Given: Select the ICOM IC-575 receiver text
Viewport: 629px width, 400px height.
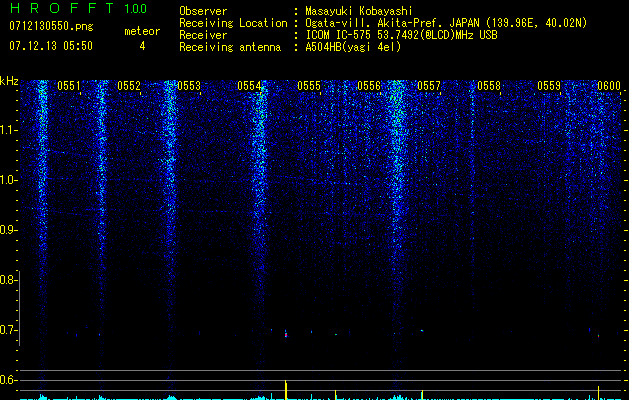Looking at the screenshot, I should coord(401,35).
